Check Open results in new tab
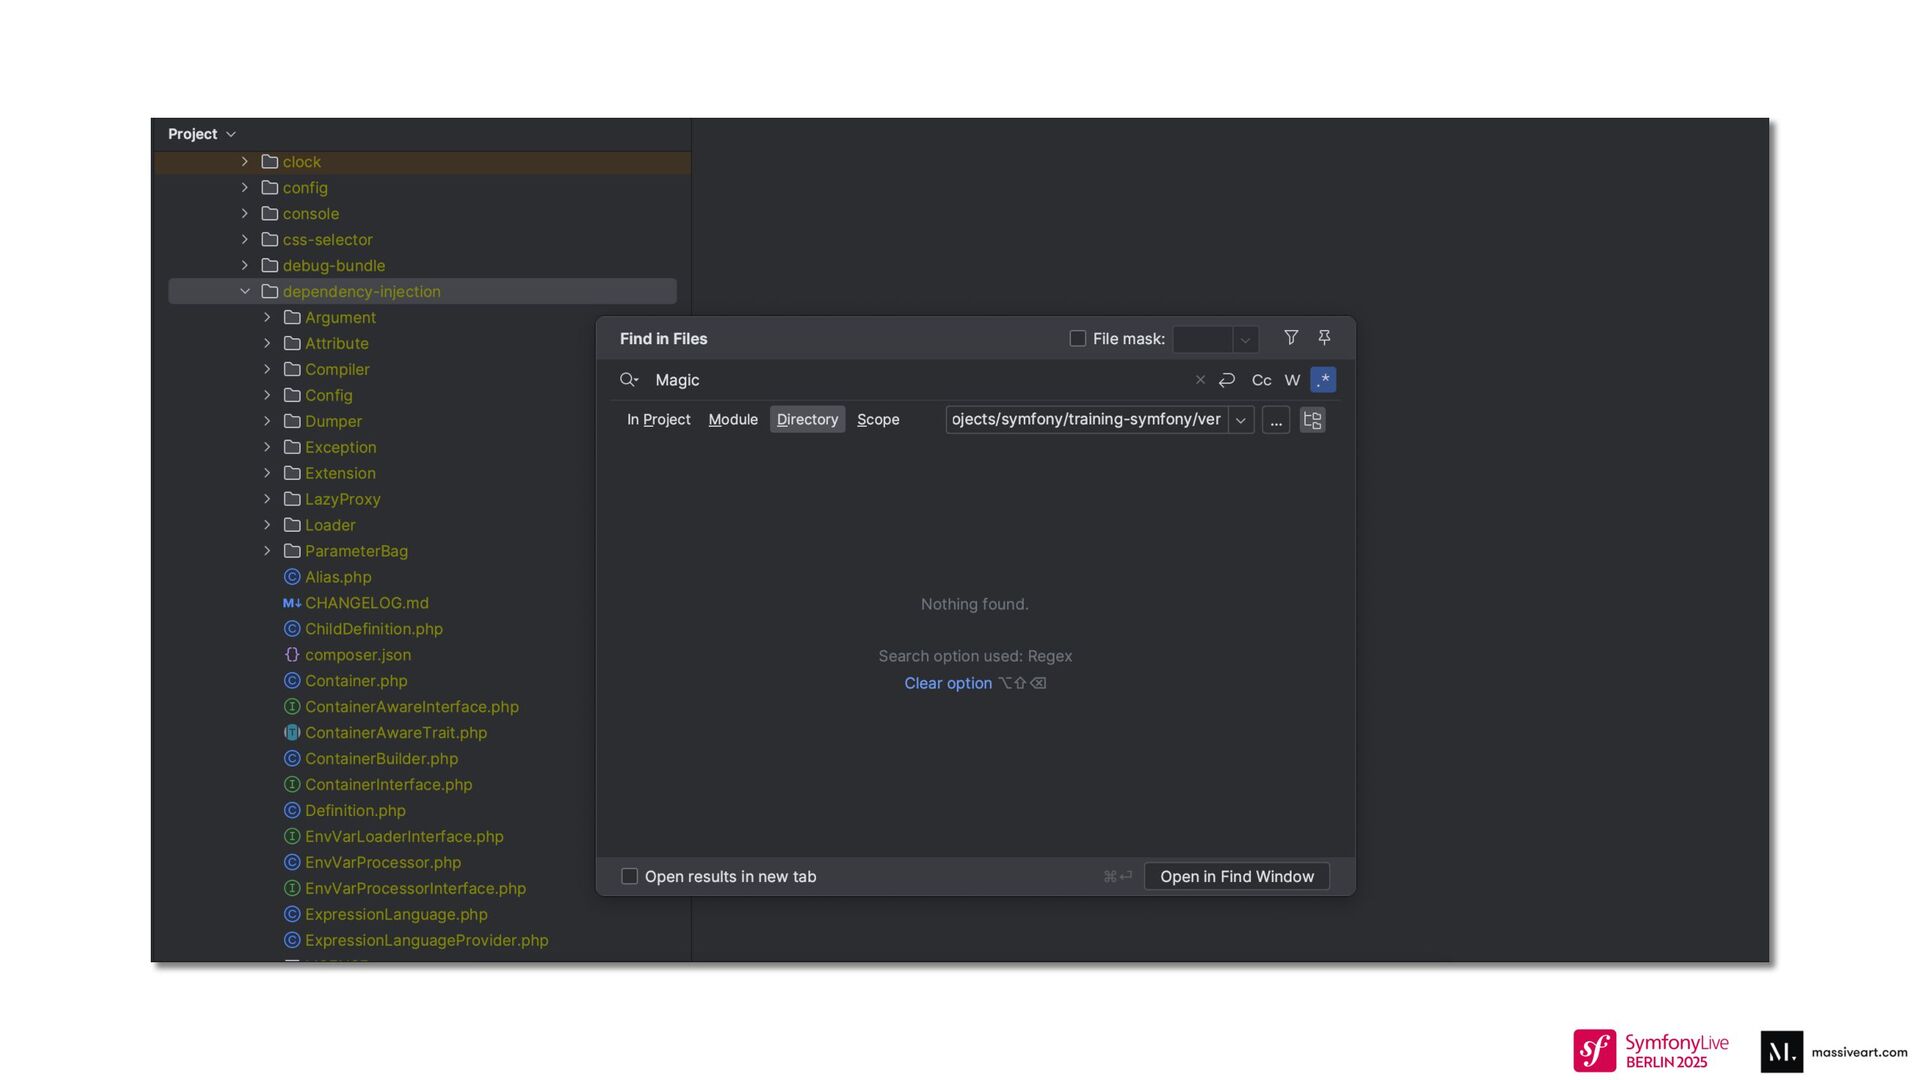The height and width of the screenshot is (1080, 1920). point(629,876)
